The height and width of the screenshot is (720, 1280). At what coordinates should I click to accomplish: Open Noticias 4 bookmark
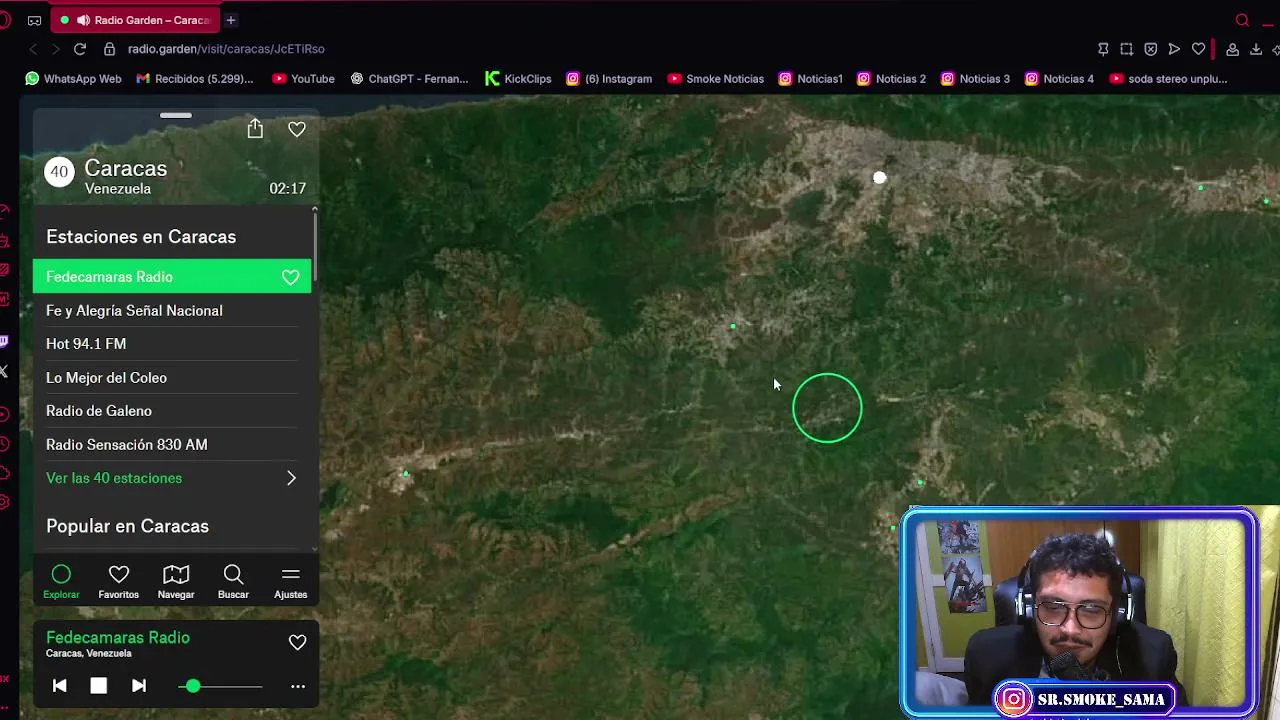pyautogui.click(x=1060, y=79)
